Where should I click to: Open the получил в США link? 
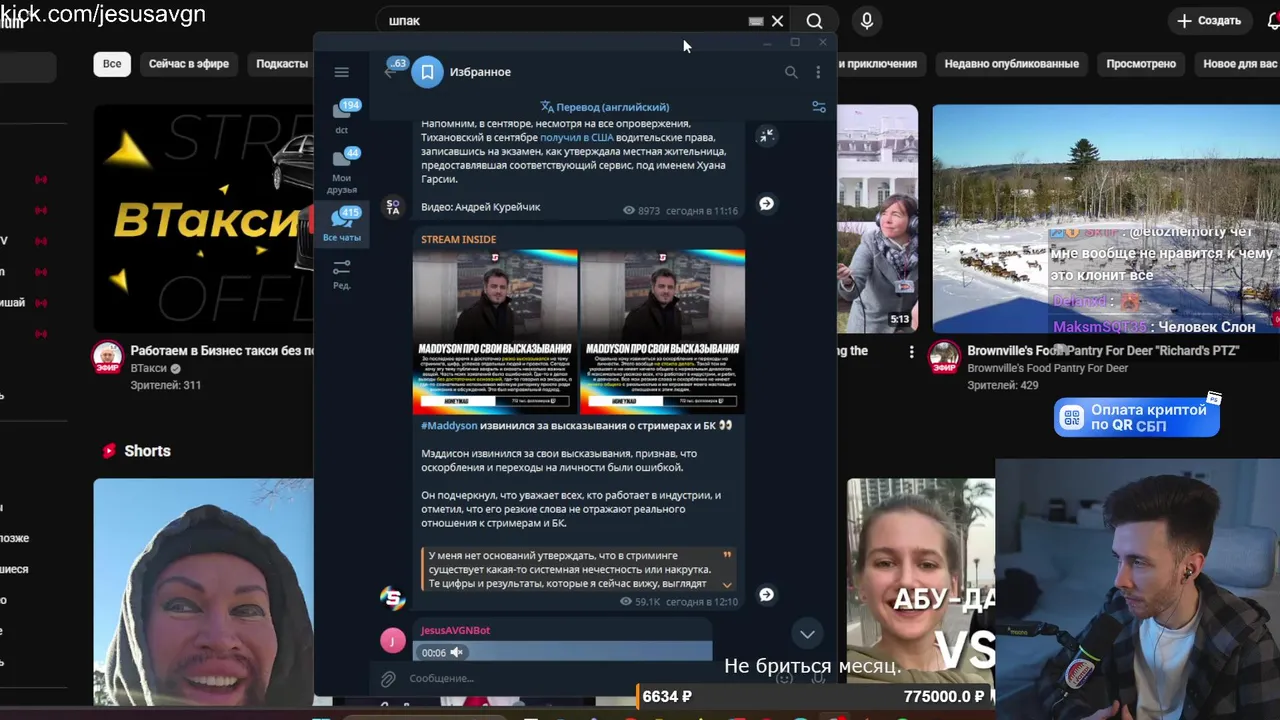pyautogui.click(x=577, y=137)
